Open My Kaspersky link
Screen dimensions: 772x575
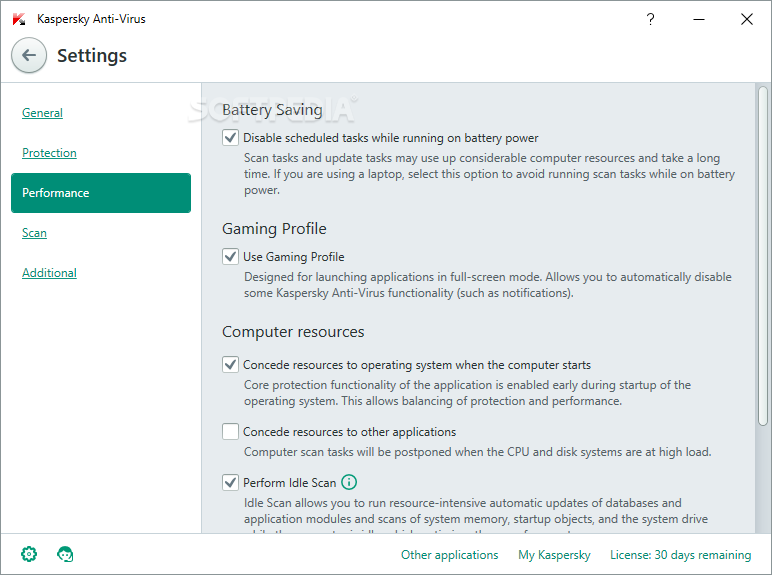click(x=554, y=555)
